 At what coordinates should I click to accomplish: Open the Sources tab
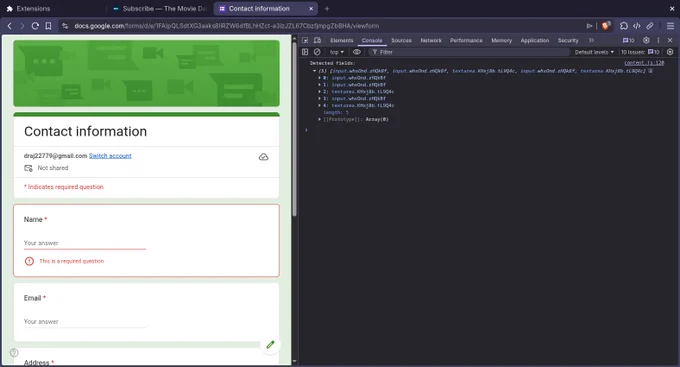[x=401, y=40]
